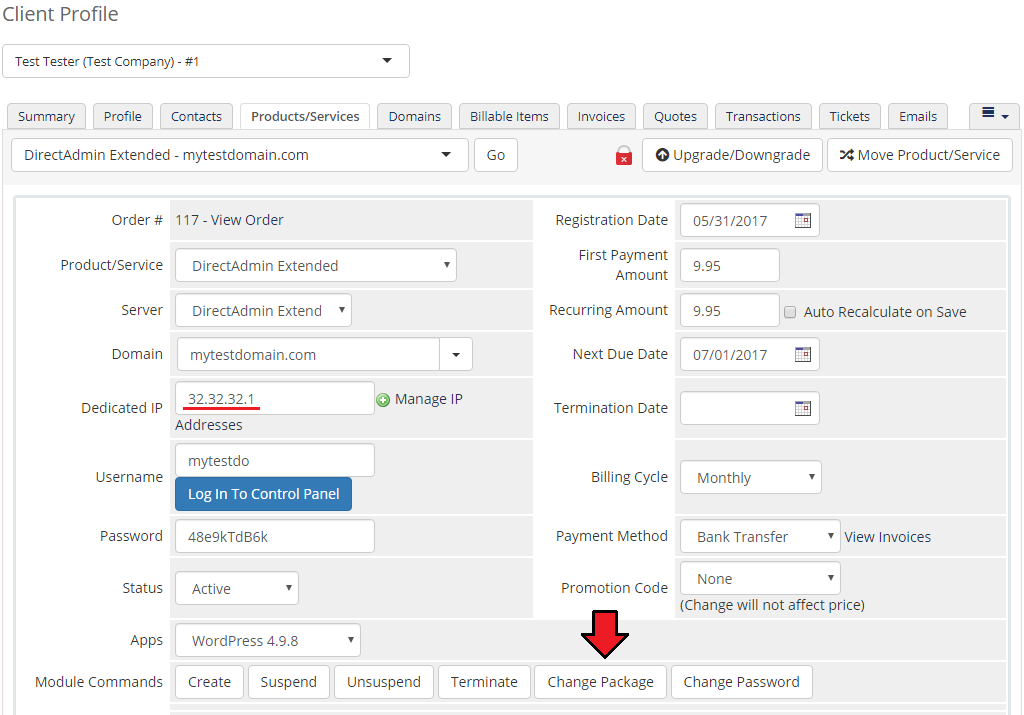Click Log In To Control Panel
Screen dimensions: 1024x715
click(x=263, y=494)
